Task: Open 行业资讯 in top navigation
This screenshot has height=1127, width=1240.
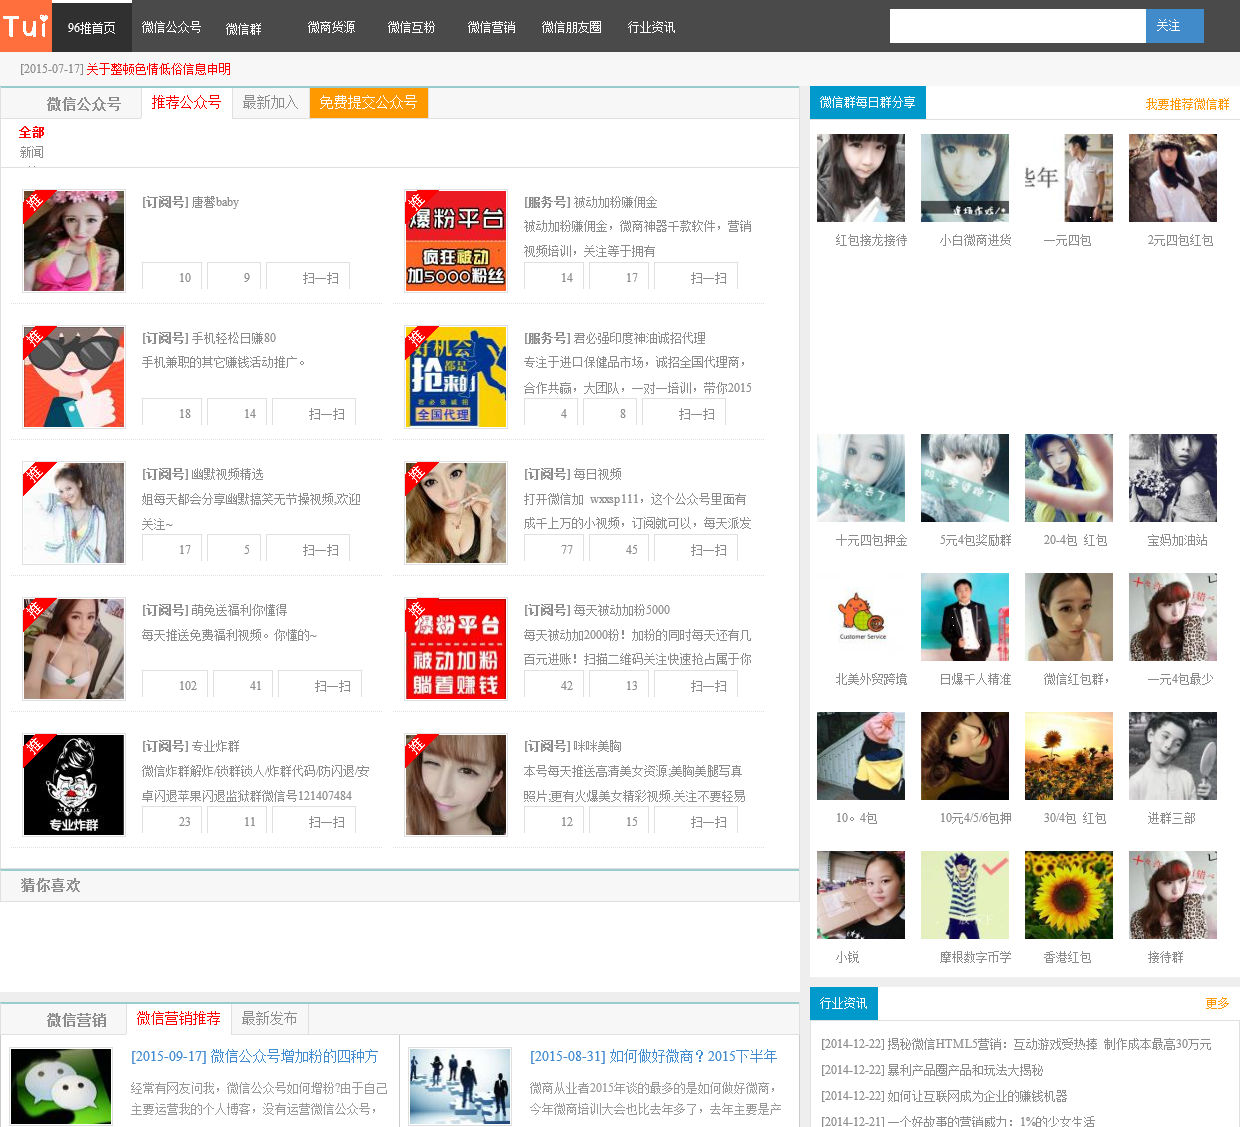Action: 651,27
